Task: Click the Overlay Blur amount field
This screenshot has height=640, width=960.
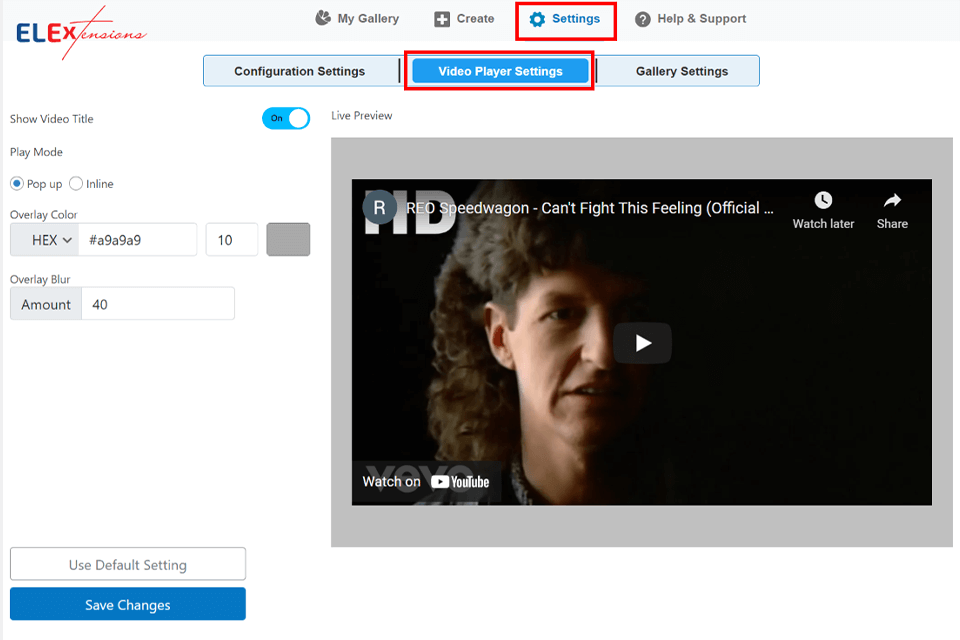Action: (x=158, y=304)
